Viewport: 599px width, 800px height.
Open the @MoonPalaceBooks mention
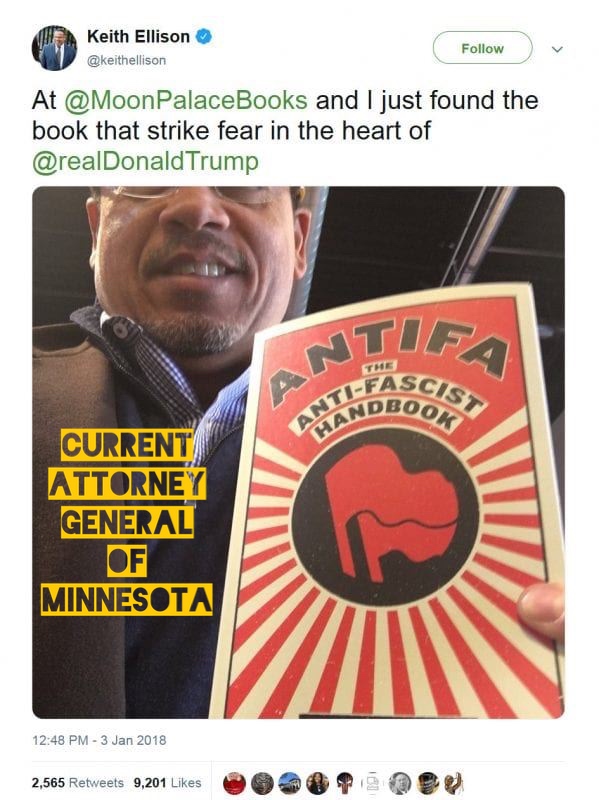[x=186, y=101]
